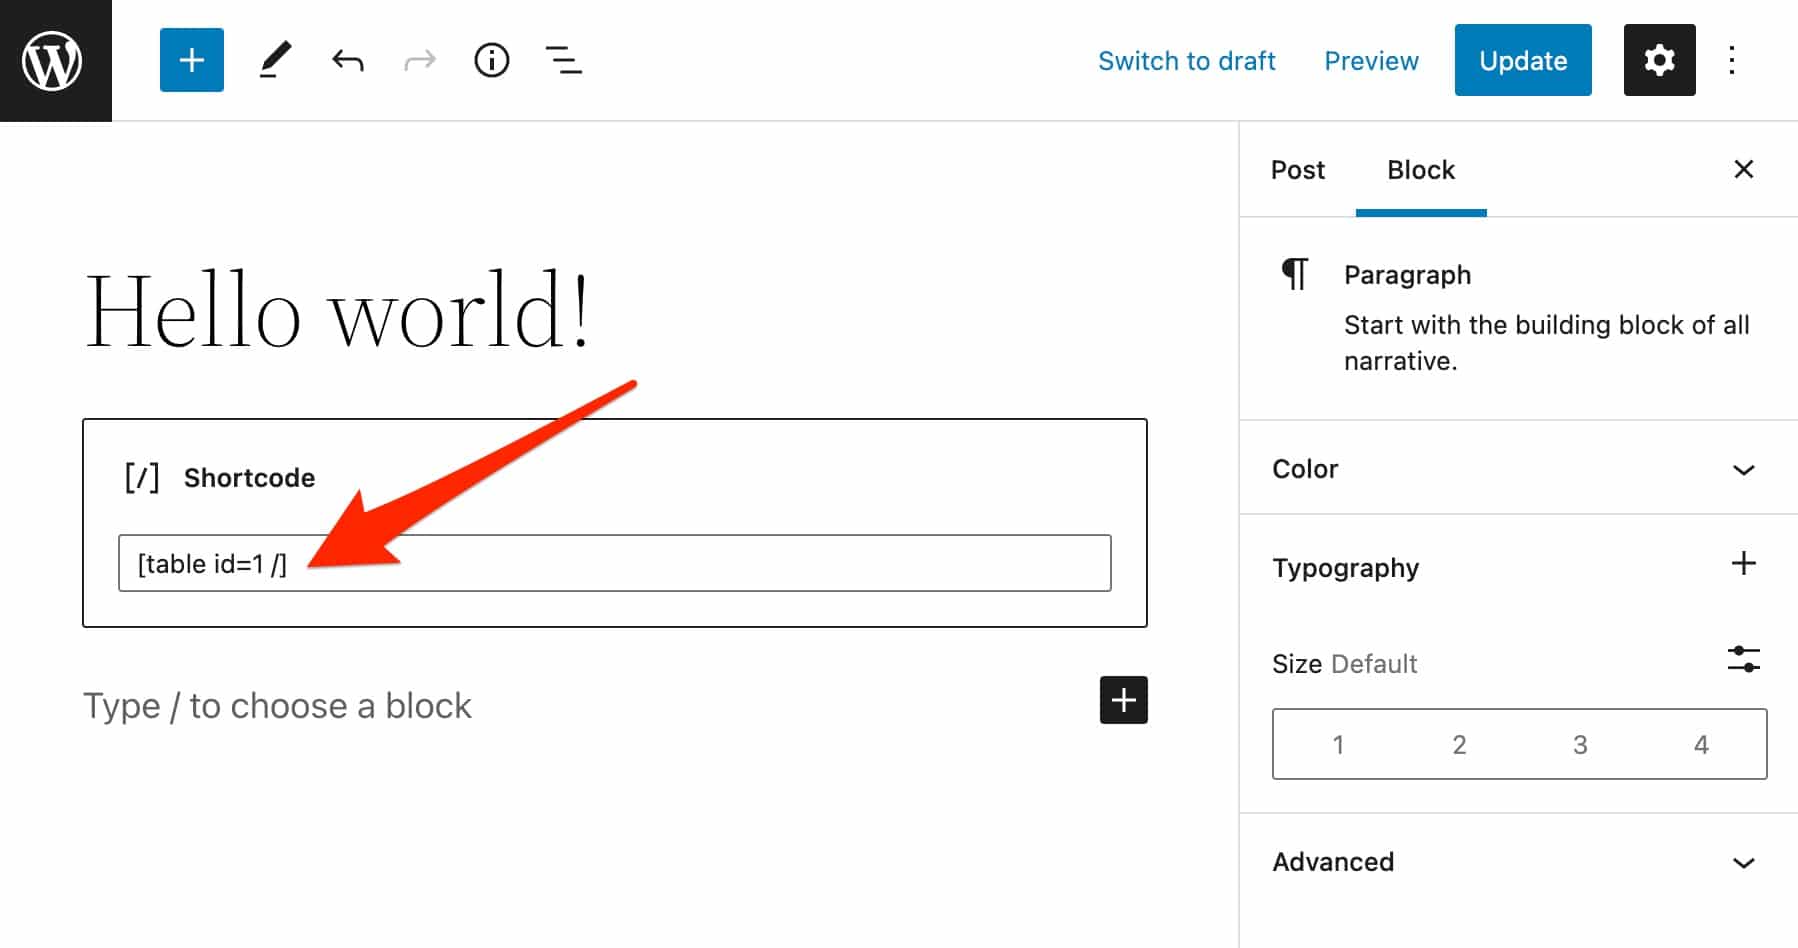This screenshot has width=1798, height=948.
Task: Choose font size 2
Action: tap(1459, 744)
